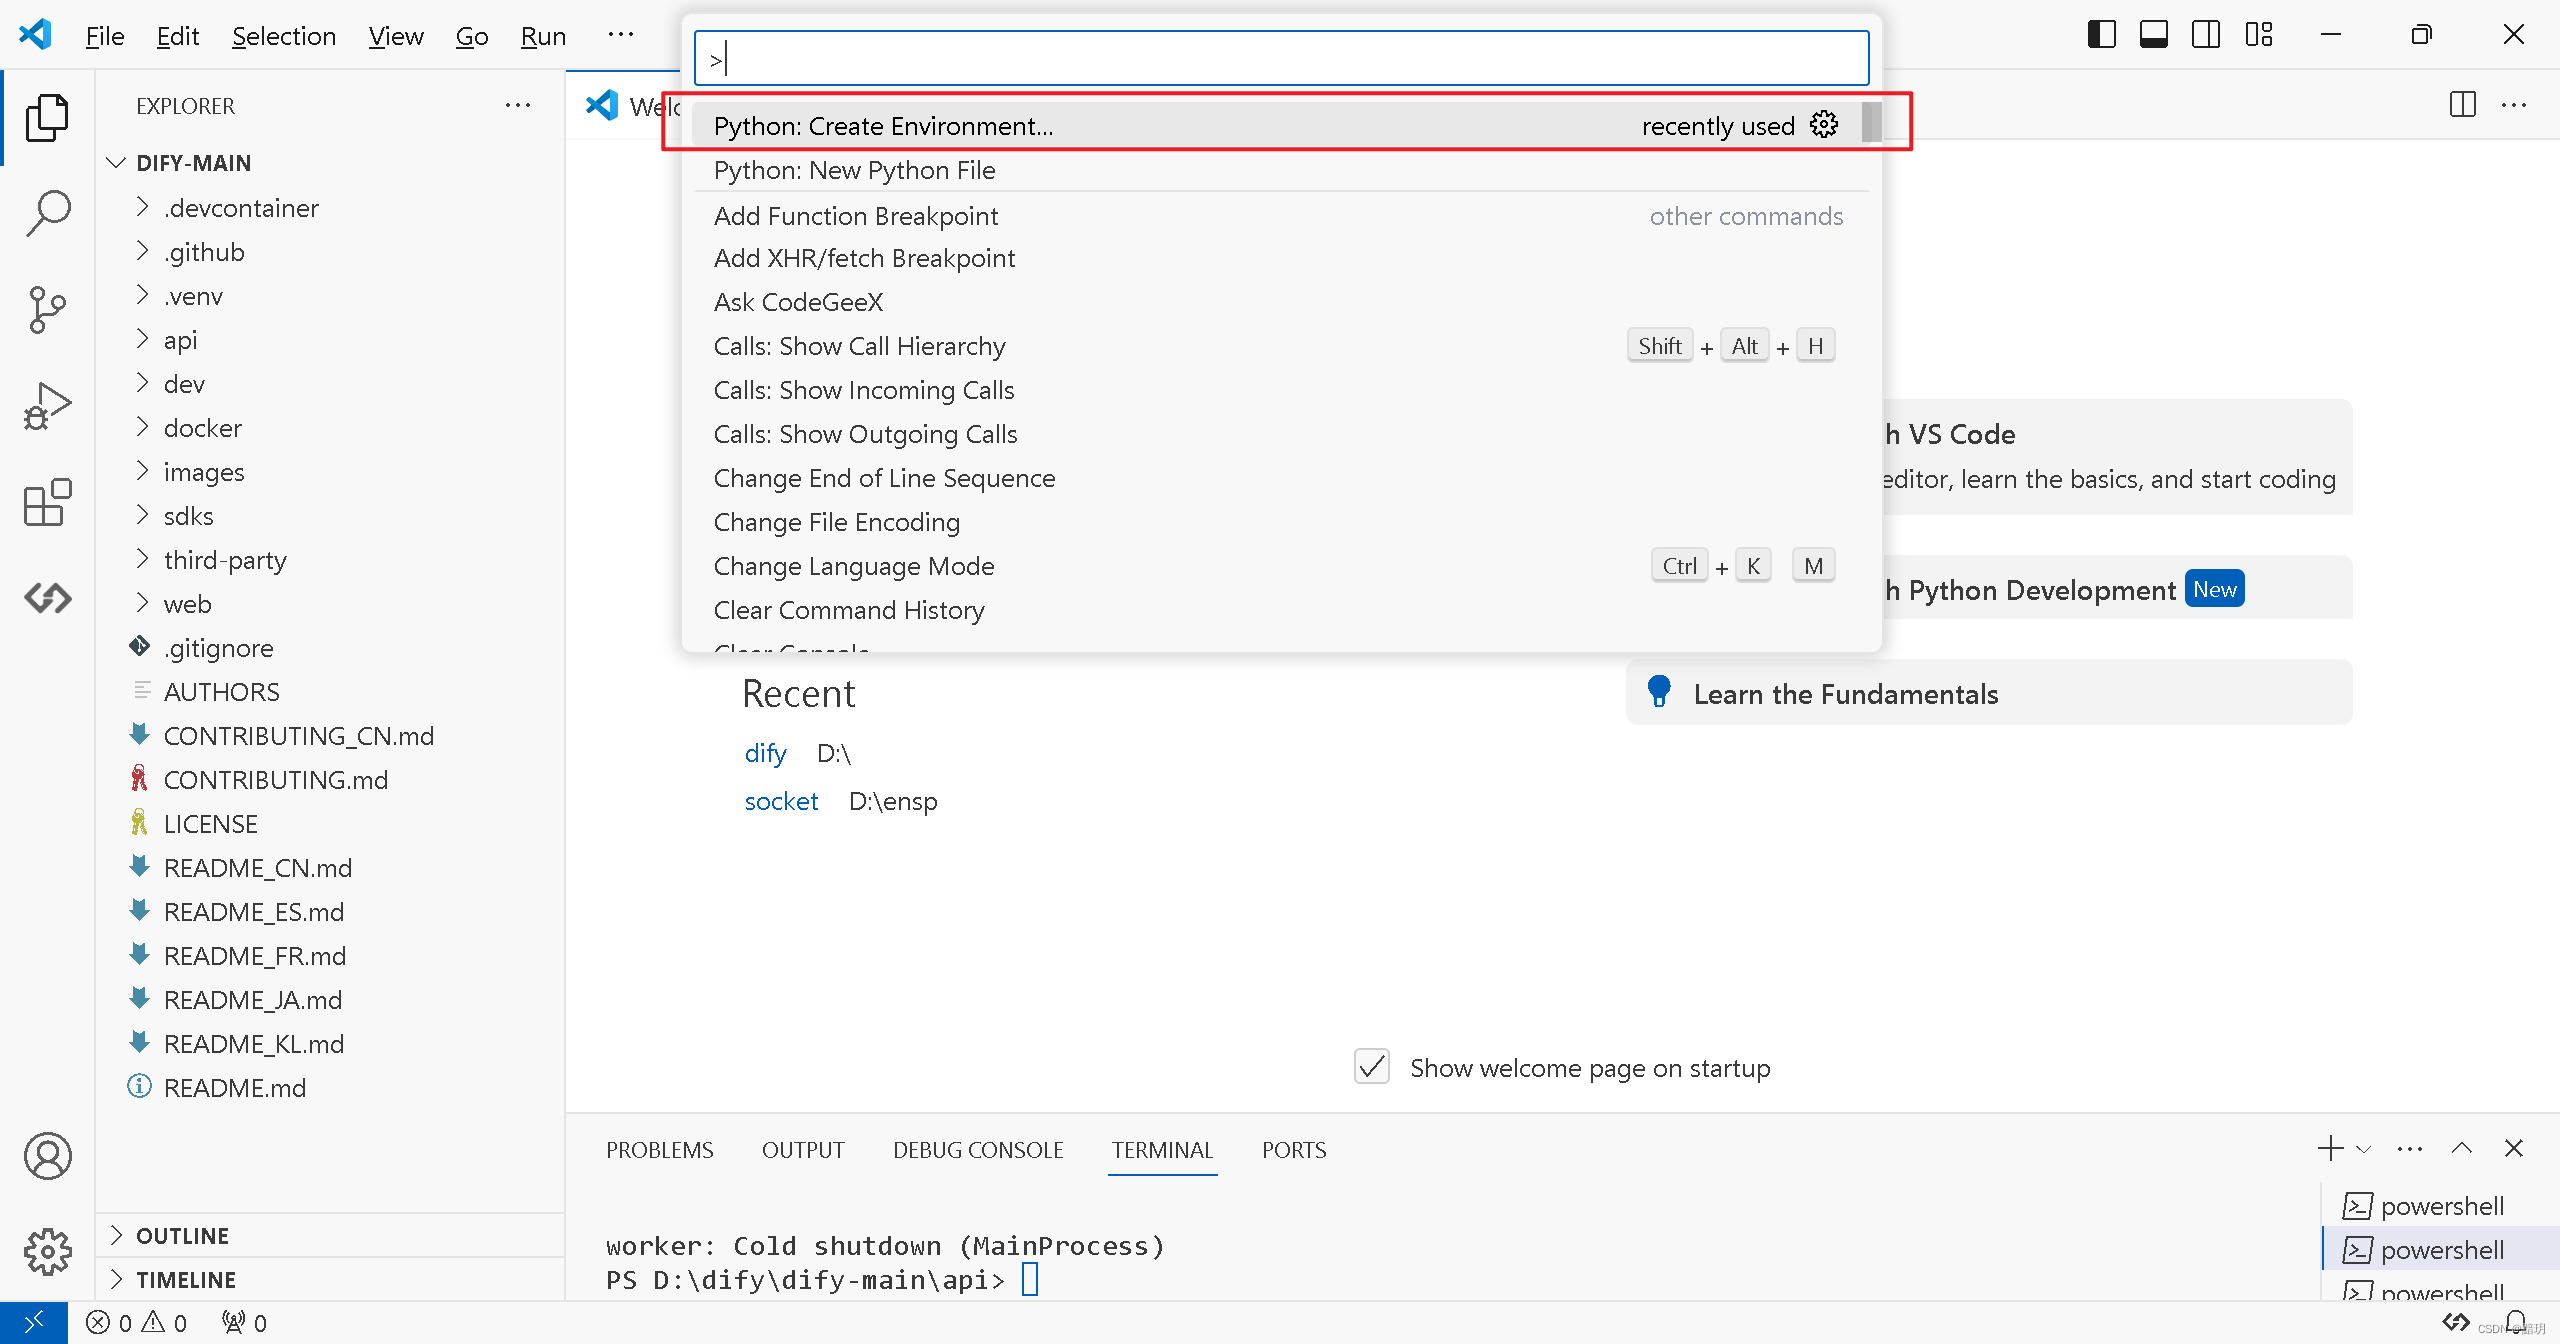Image resolution: width=2560 pixels, height=1344 pixels.
Task: Open the recent dify folder link
Action: tap(765, 753)
